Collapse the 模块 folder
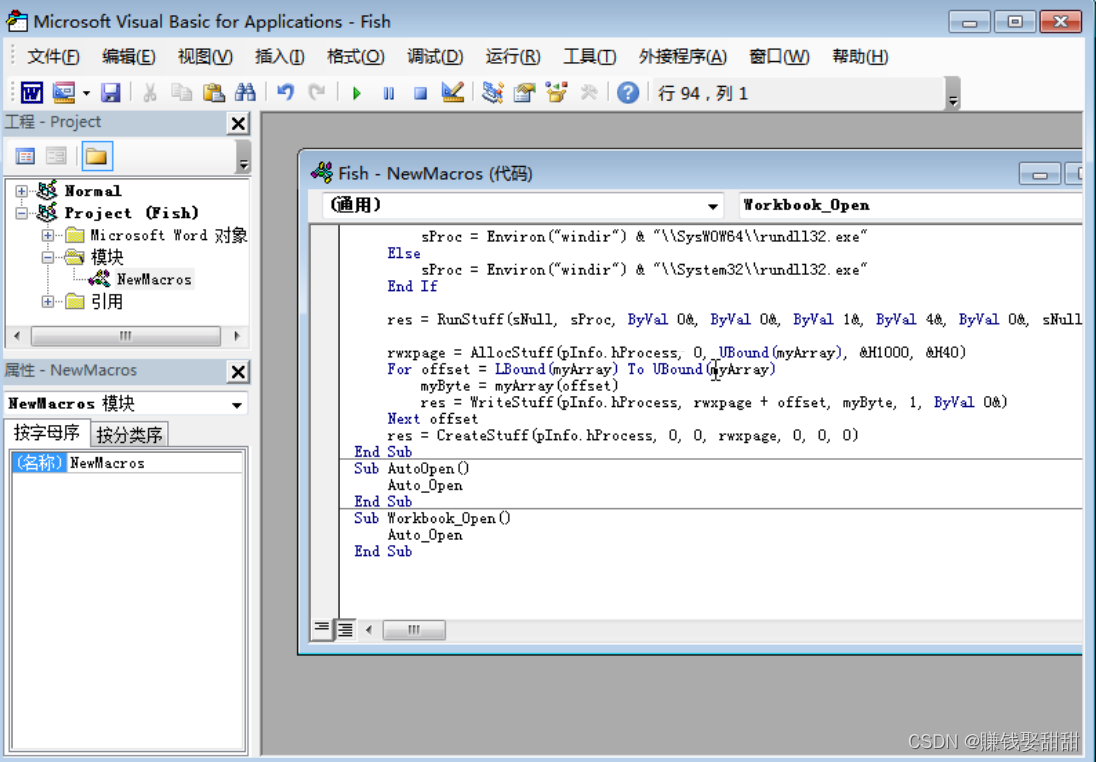This screenshot has height=762, width=1096. (x=48, y=257)
